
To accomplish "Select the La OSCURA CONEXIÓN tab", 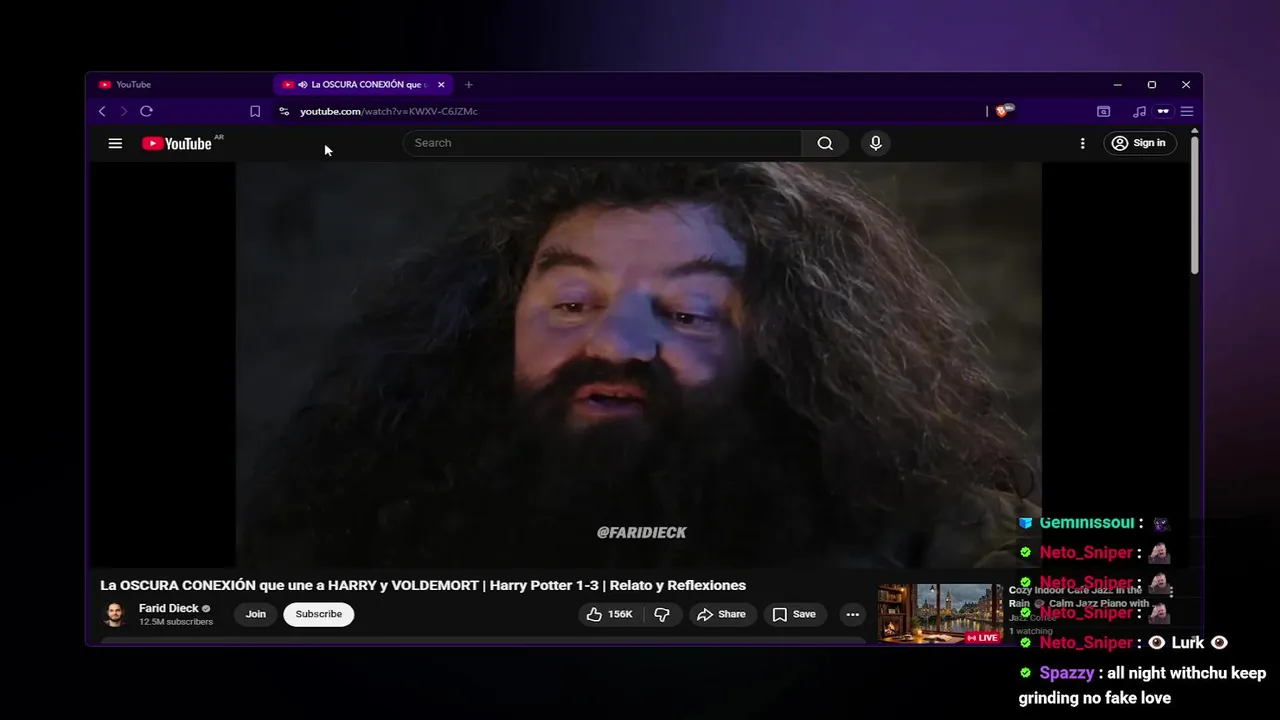I will [x=362, y=85].
